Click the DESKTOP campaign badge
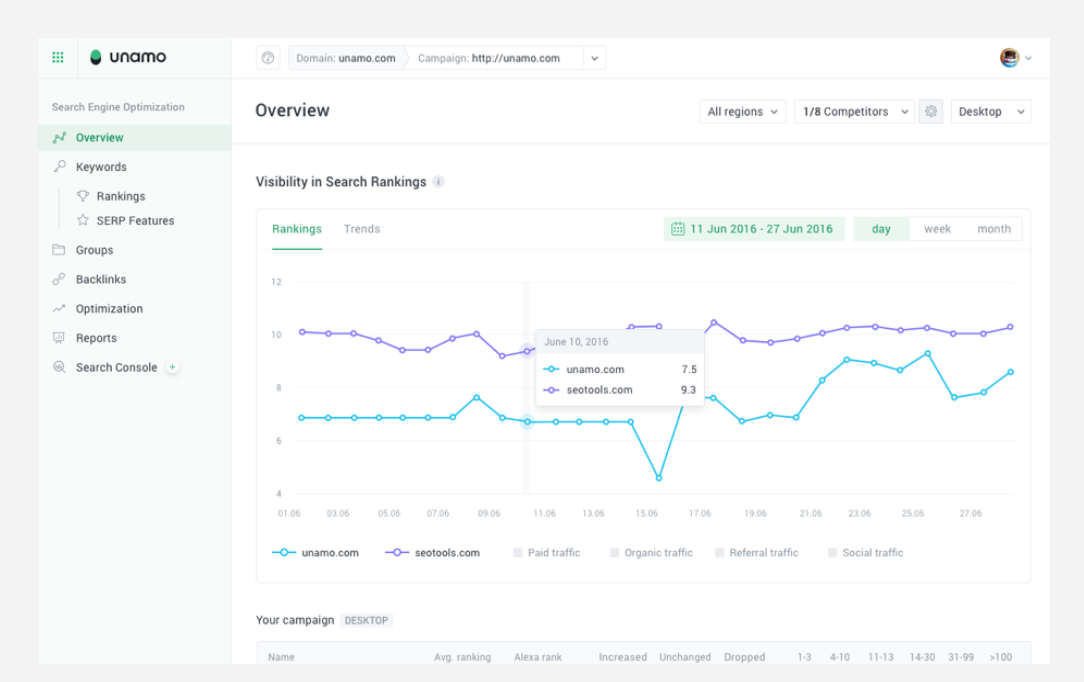 point(366,621)
